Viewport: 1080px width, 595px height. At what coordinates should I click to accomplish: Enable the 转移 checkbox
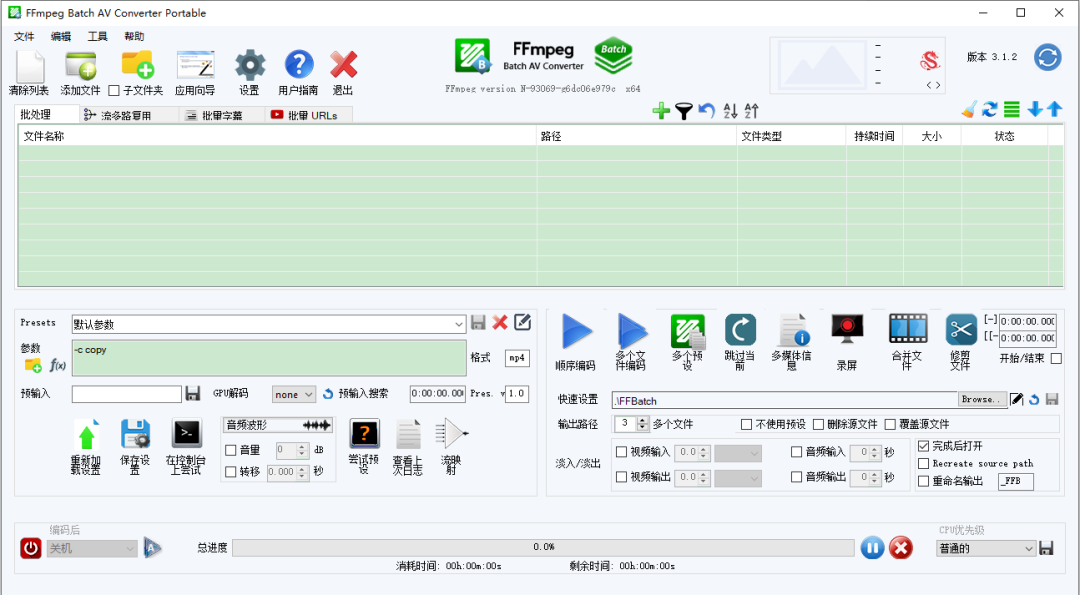pyautogui.click(x=231, y=472)
